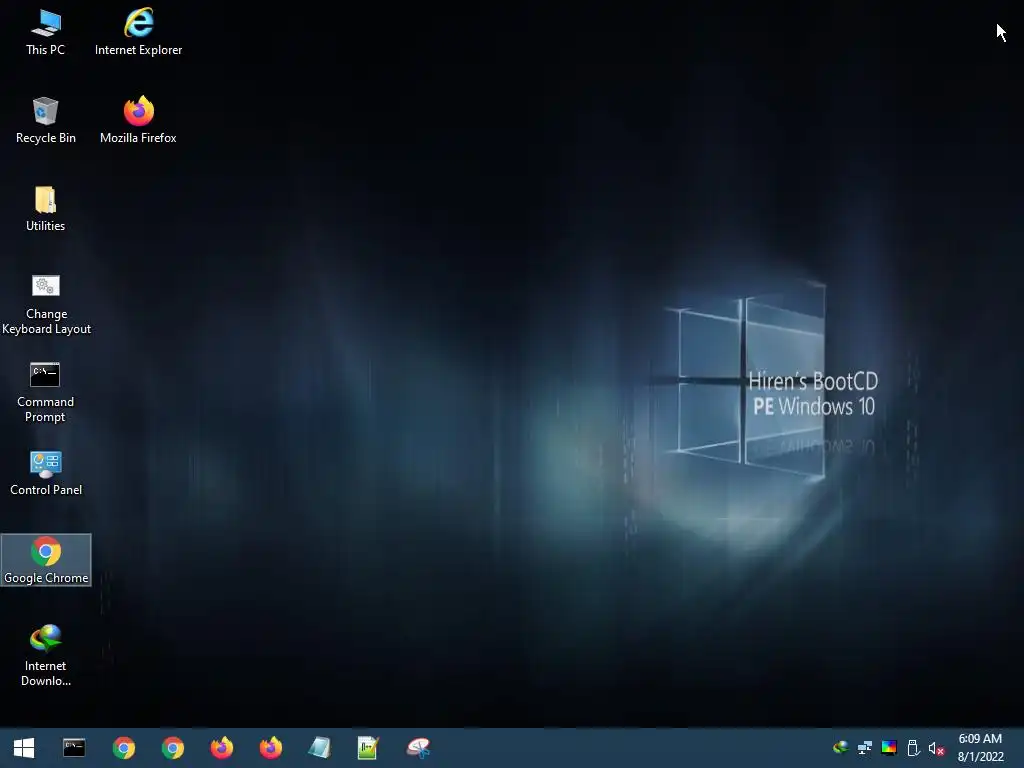
Task: Open This PC desktop icon
Action: [x=46, y=32]
